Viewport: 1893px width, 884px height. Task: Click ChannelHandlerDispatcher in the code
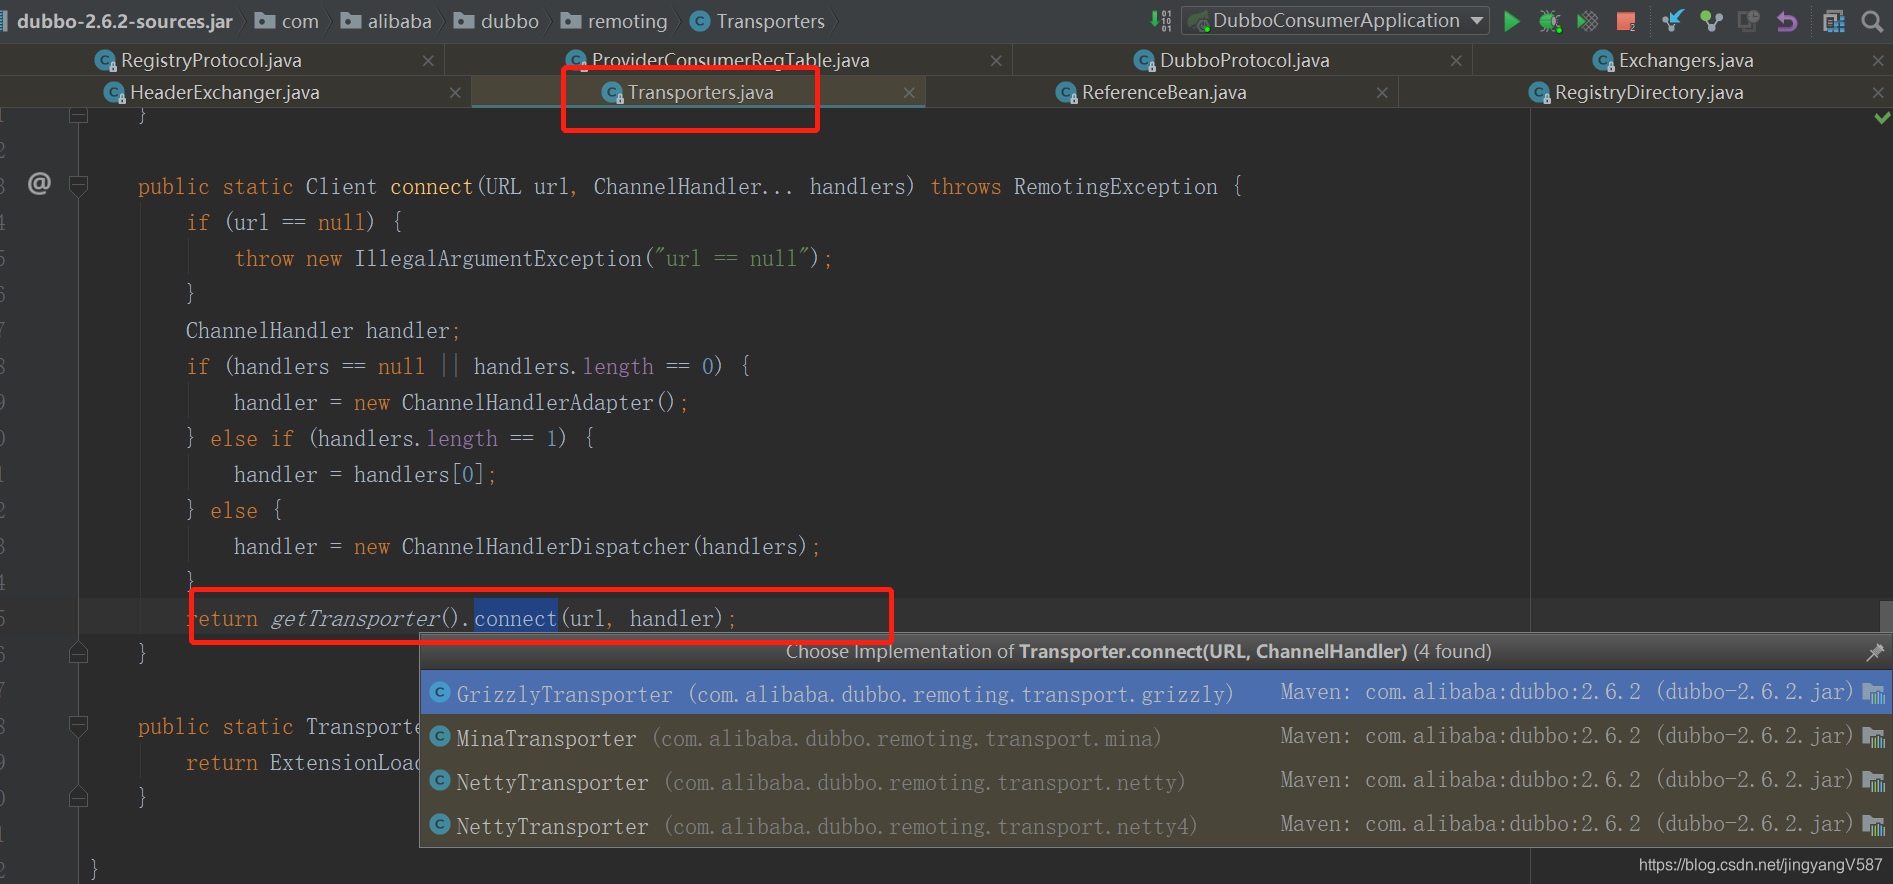[x=545, y=546]
